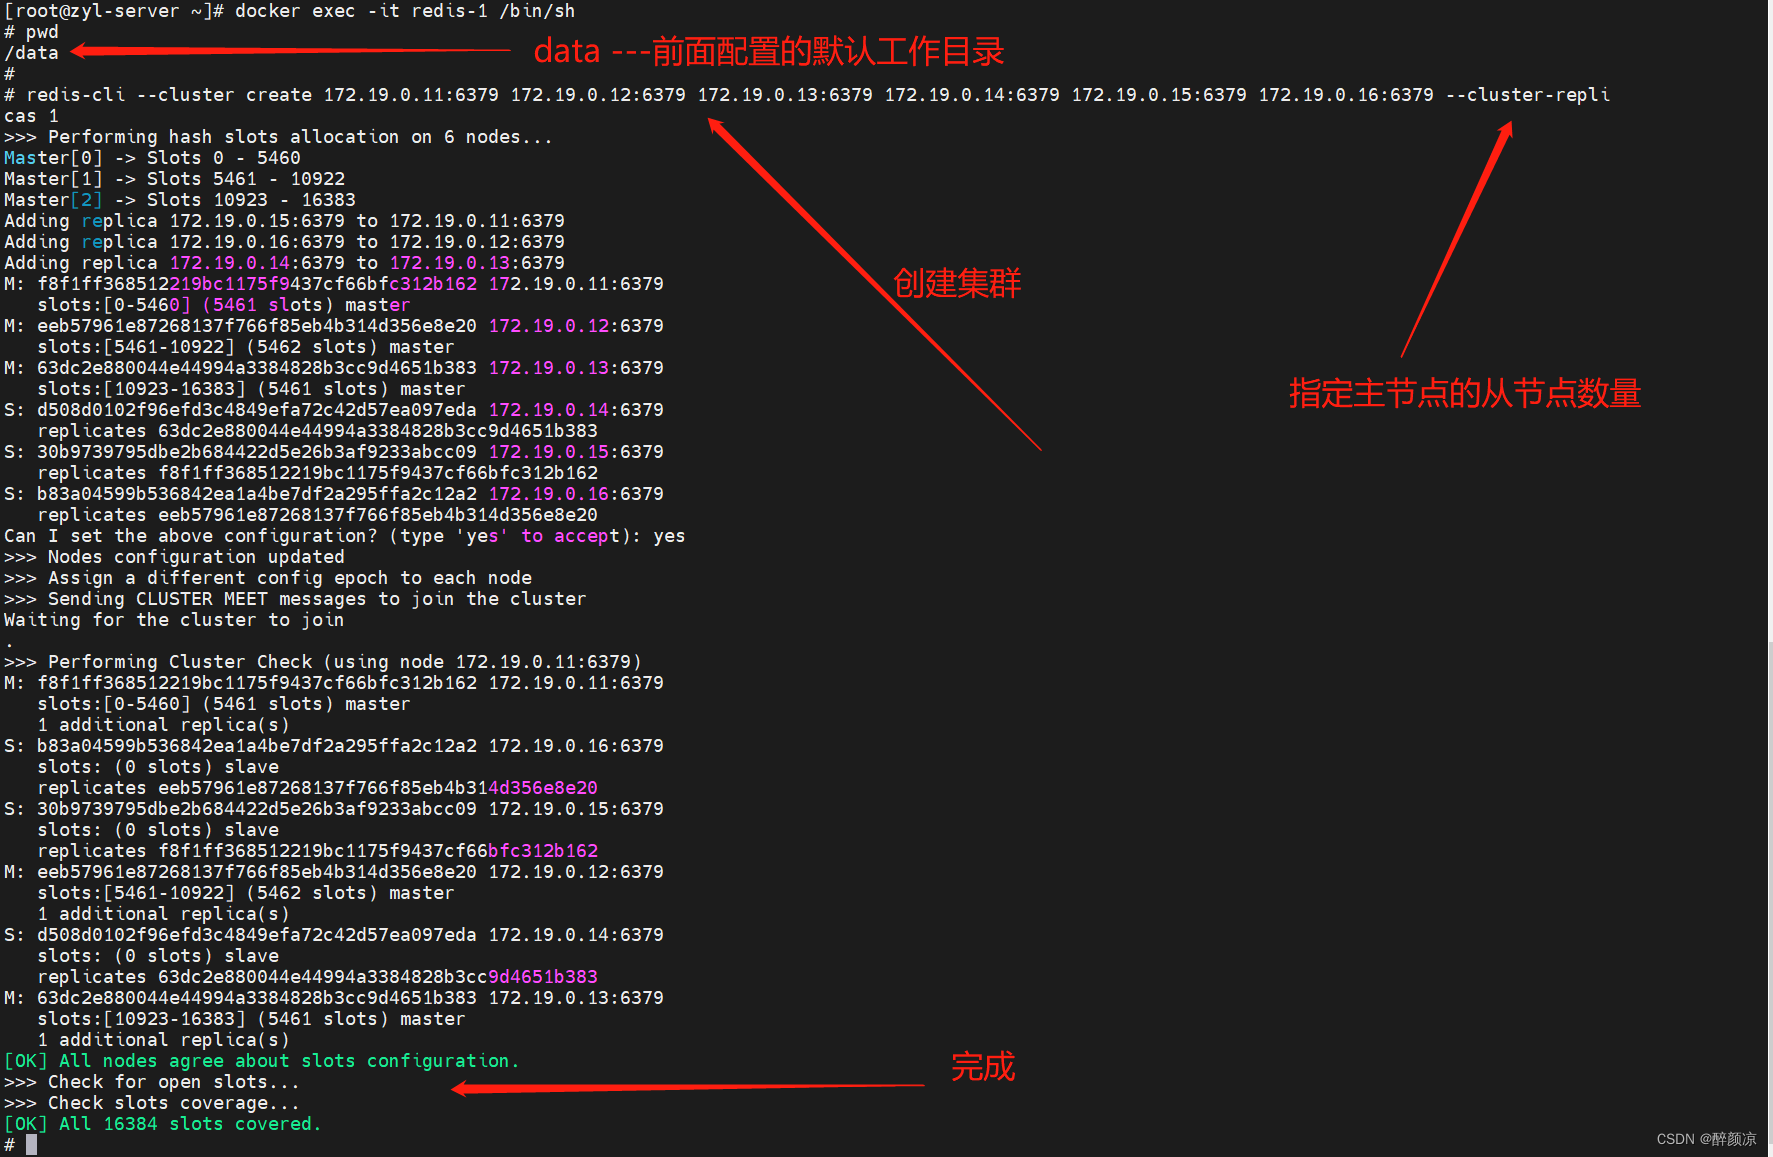Screen dimensions: 1773x1157
Task: Click 'slots: (0 slots) slave' under node 172.19.0.14
Action: [158, 956]
